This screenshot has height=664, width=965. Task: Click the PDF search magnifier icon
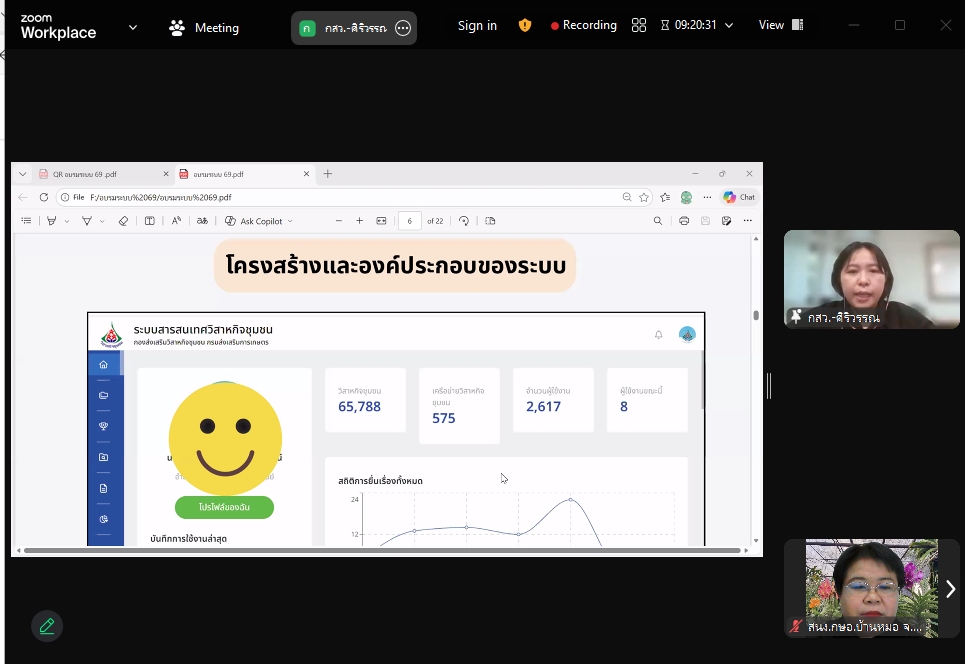click(658, 221)
